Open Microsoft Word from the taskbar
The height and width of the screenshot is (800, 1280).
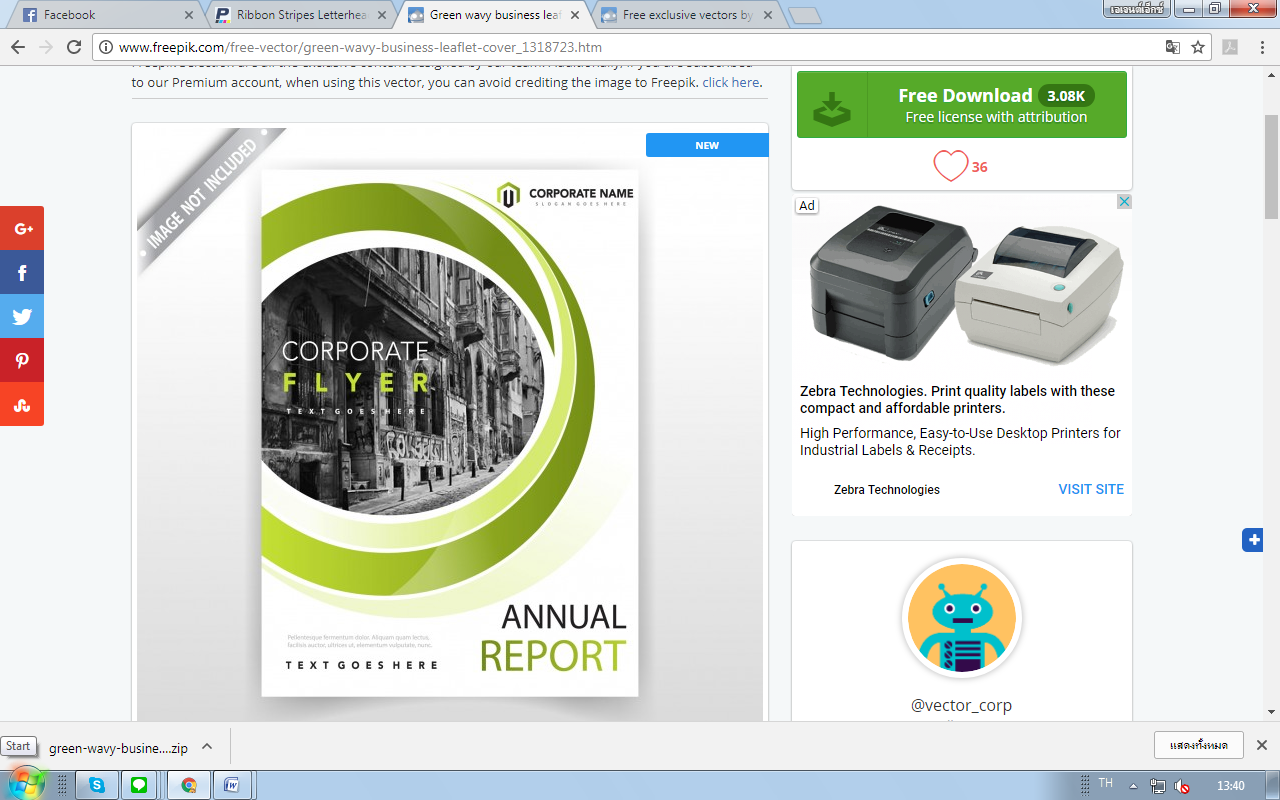click(231, 785)
